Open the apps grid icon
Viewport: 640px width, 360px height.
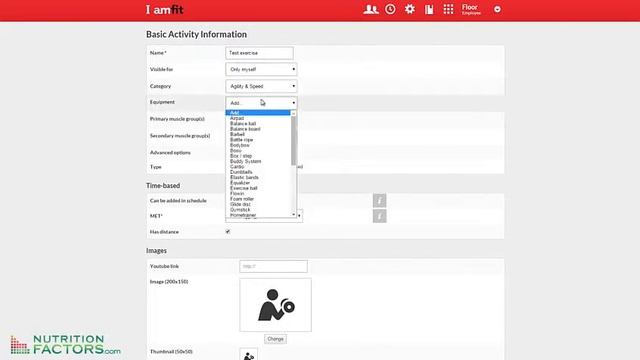(x=448, y=9)
